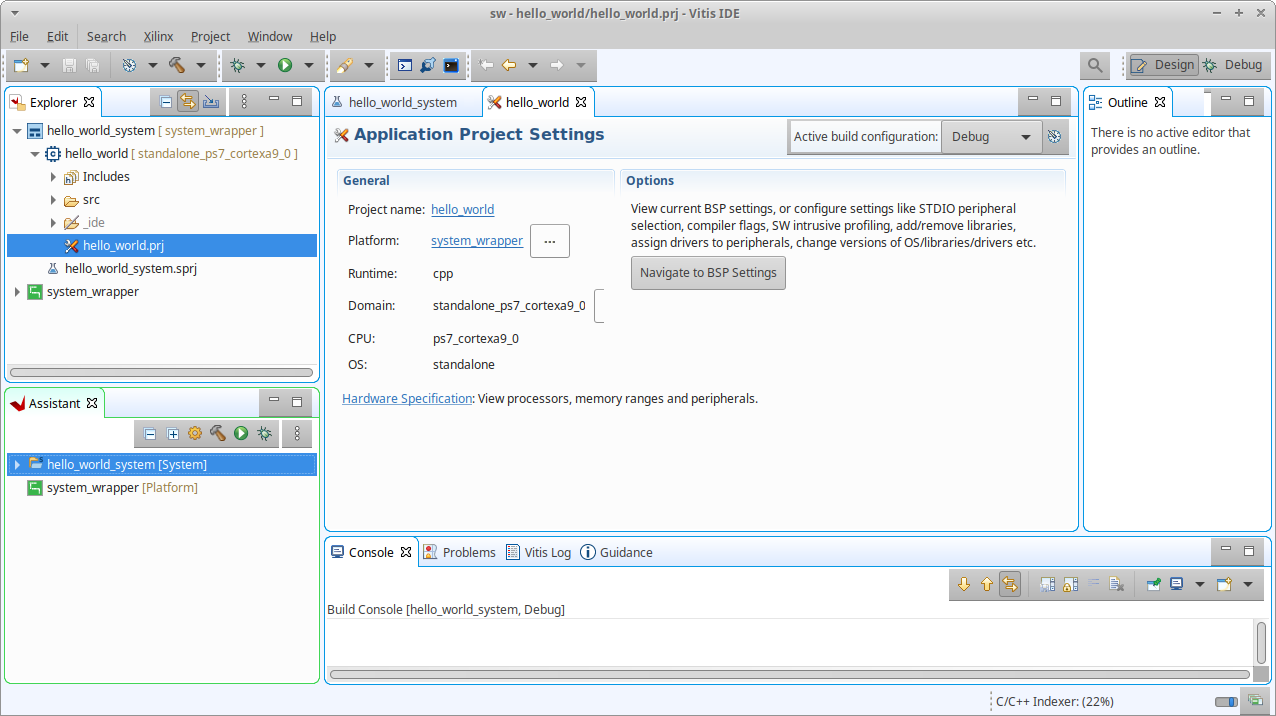This screenshot has height=716, width=1276.
Task: Click Navigate to BSP Settings button
Action: pyautogui.click(x=708, y=273)
